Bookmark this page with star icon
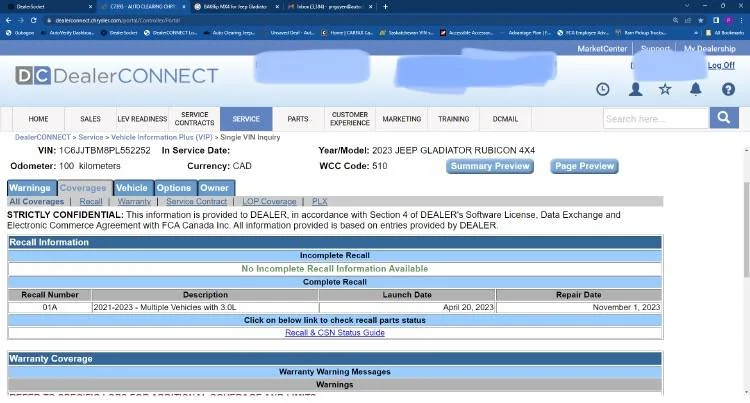Image resolution: width=750 pixels, height=403 pixels. [x=701, y=21]
